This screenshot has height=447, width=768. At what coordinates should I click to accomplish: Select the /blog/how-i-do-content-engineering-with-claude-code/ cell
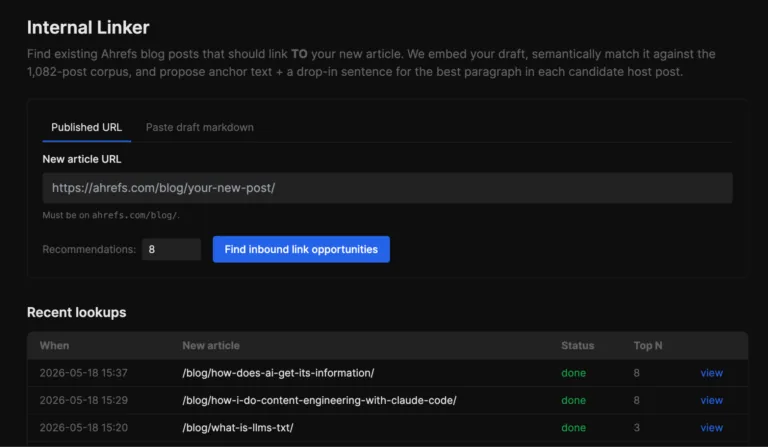tap(319, 400)
